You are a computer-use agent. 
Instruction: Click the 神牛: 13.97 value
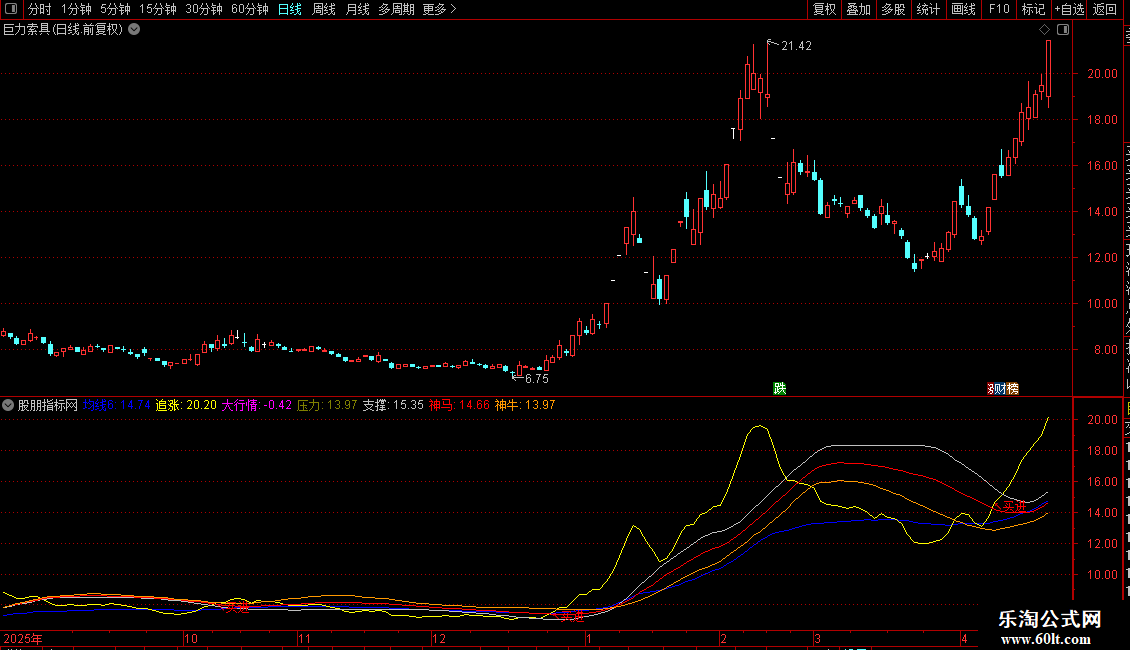(x=525, y=405)
